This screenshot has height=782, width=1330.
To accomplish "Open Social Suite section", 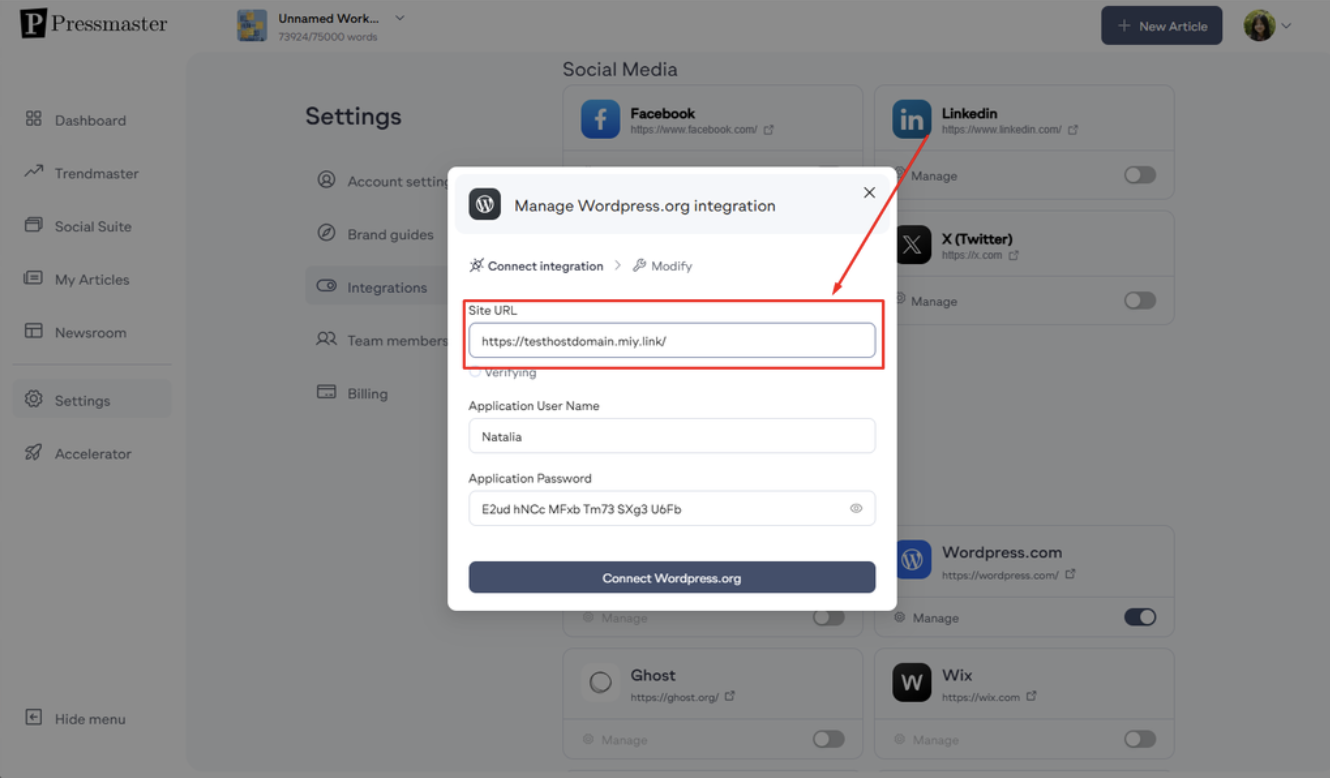I will click(93, 226).
